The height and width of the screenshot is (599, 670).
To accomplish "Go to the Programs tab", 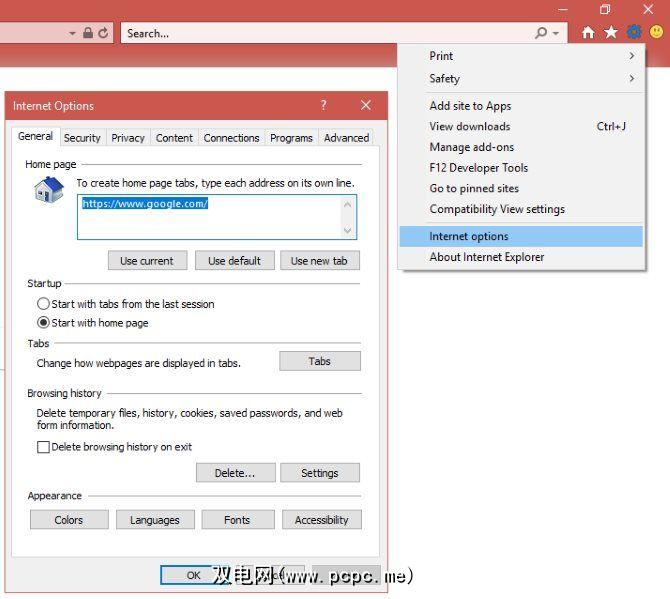I will (x=291, y=138).
